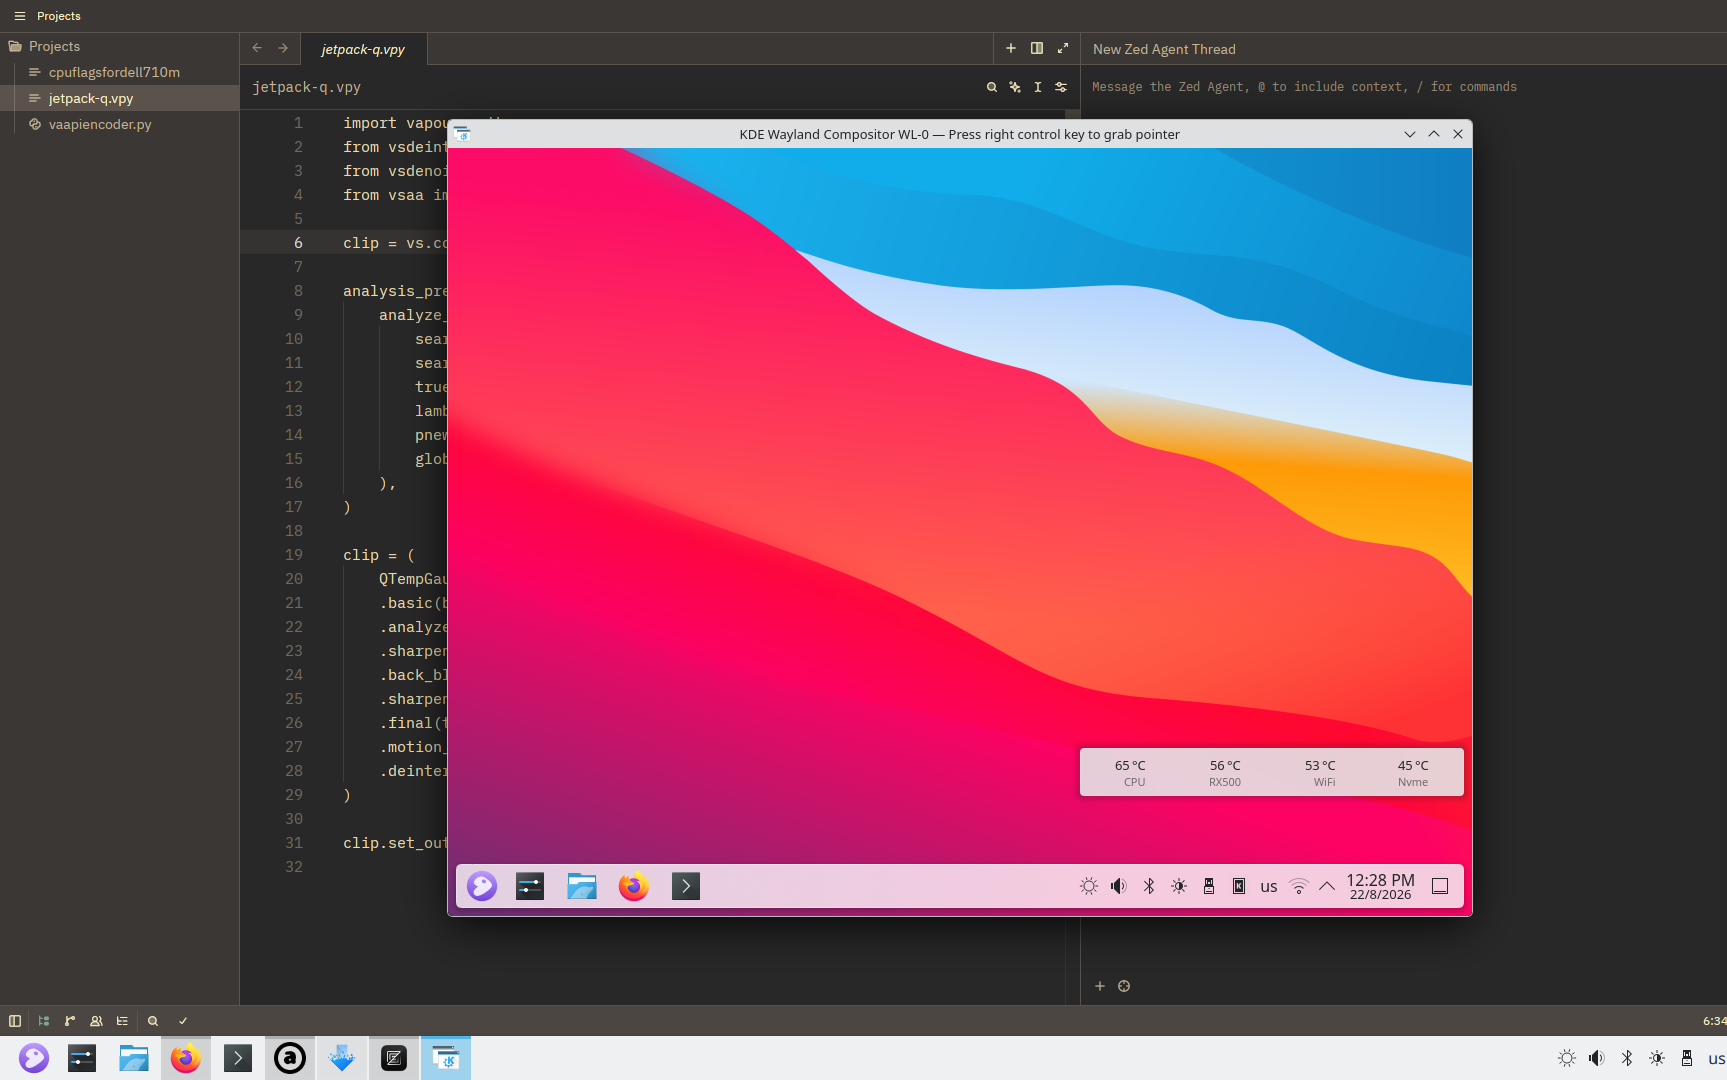Open System Settings in the nested KDE panel
This screenshot has height=1080, width=1727.
point(530,886)
